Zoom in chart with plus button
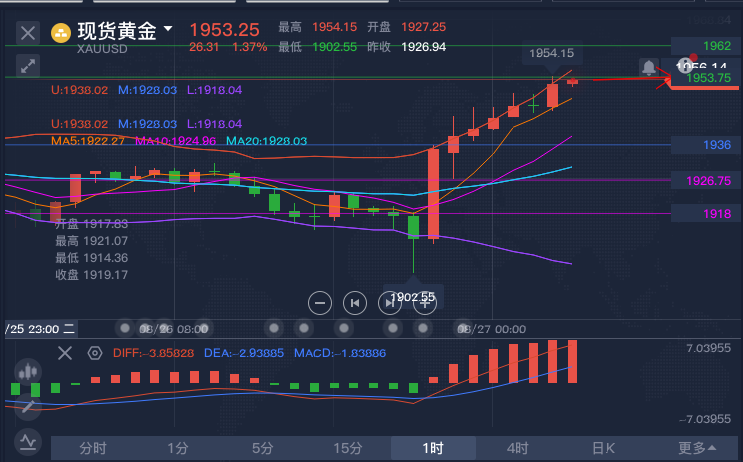Screen dimensions: 743x462 click(x=425, y=302)
